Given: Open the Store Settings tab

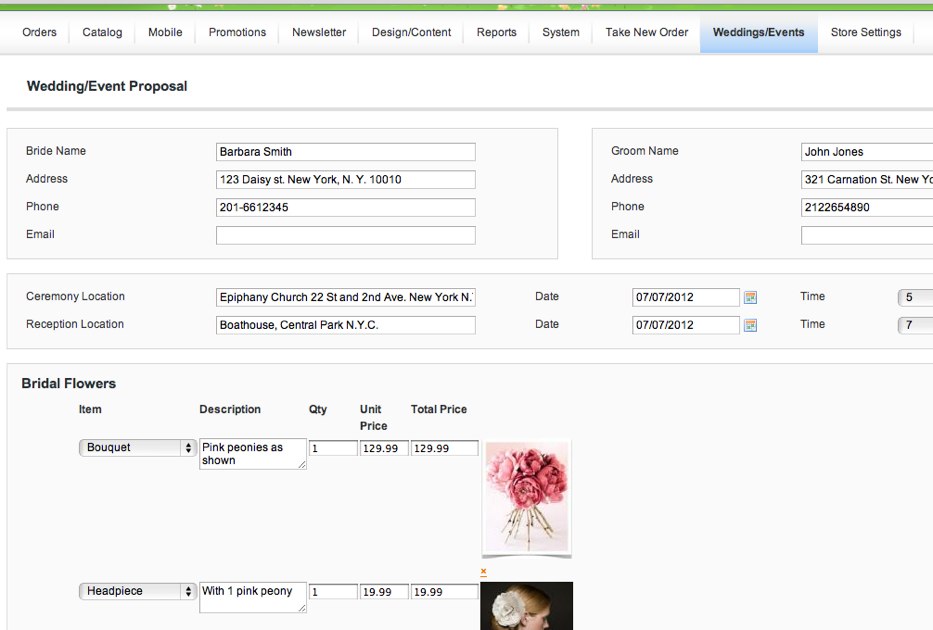Looking at the screenshot, I should coord(866,32).
